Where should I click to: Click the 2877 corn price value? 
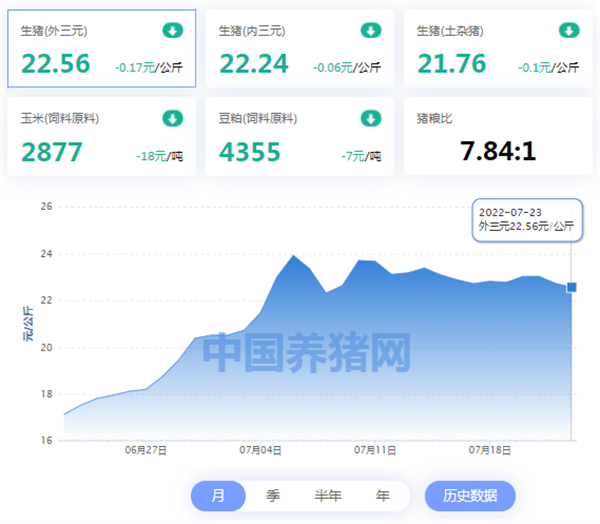tap(52, 152)
